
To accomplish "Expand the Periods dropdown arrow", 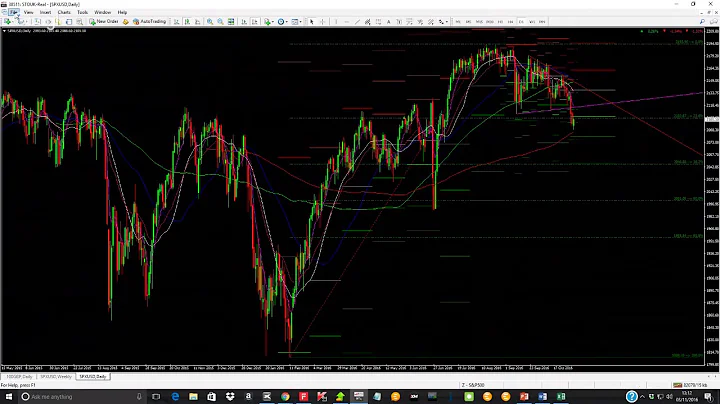I will [287, 22].
